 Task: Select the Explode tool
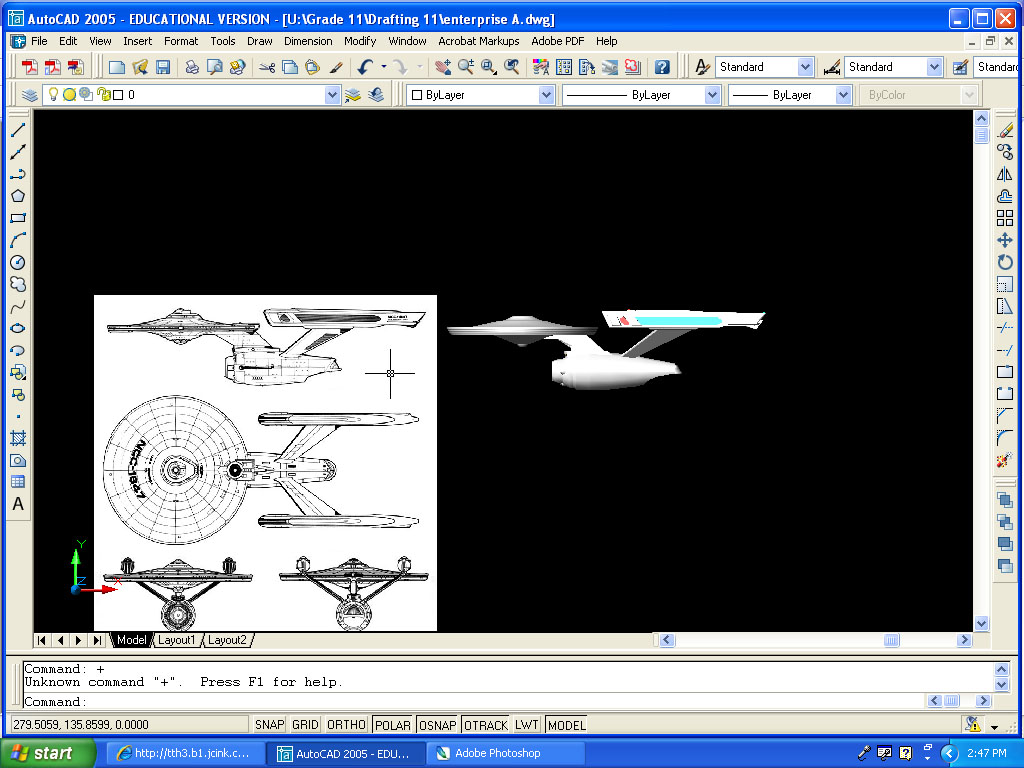[x=1005, y=460]
